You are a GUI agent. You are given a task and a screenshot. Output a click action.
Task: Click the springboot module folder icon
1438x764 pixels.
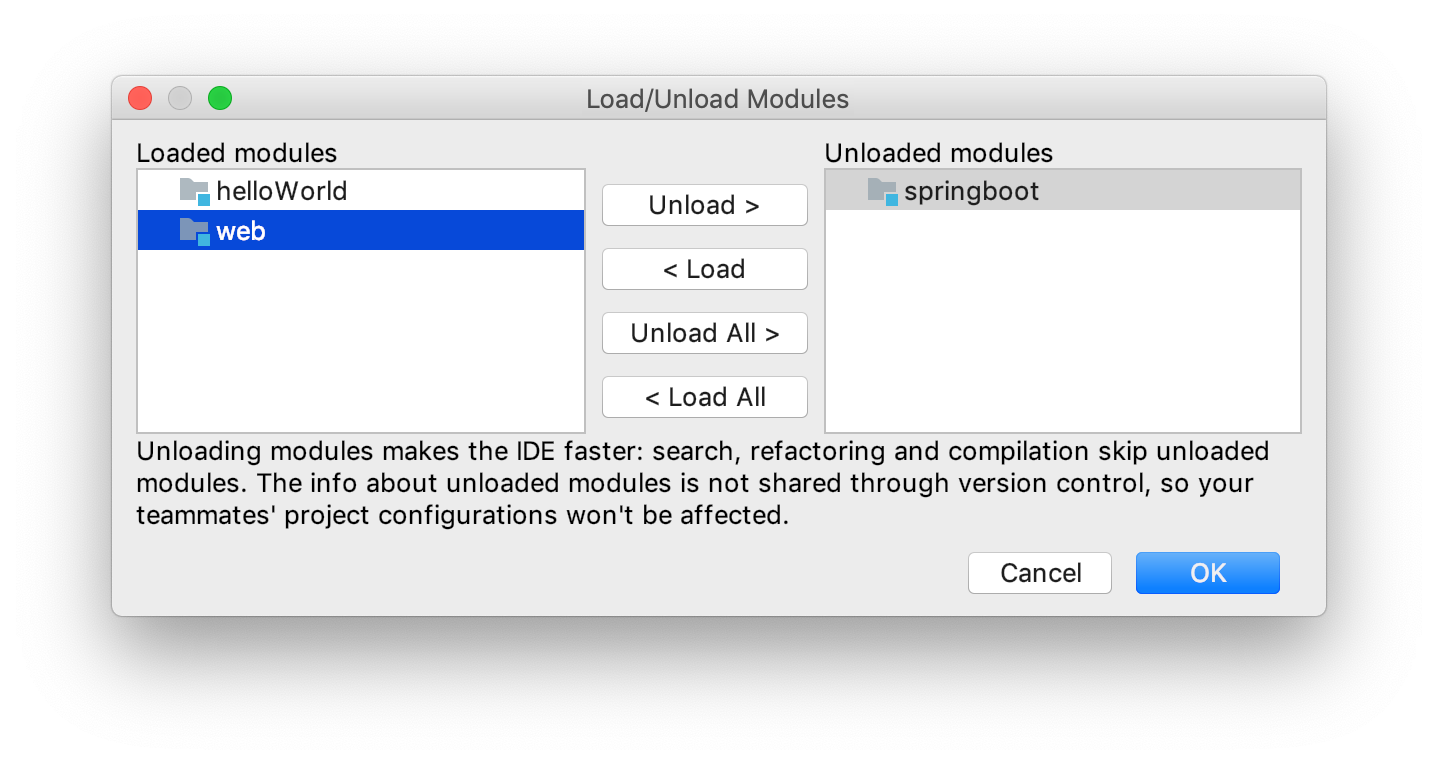(883, 191)
